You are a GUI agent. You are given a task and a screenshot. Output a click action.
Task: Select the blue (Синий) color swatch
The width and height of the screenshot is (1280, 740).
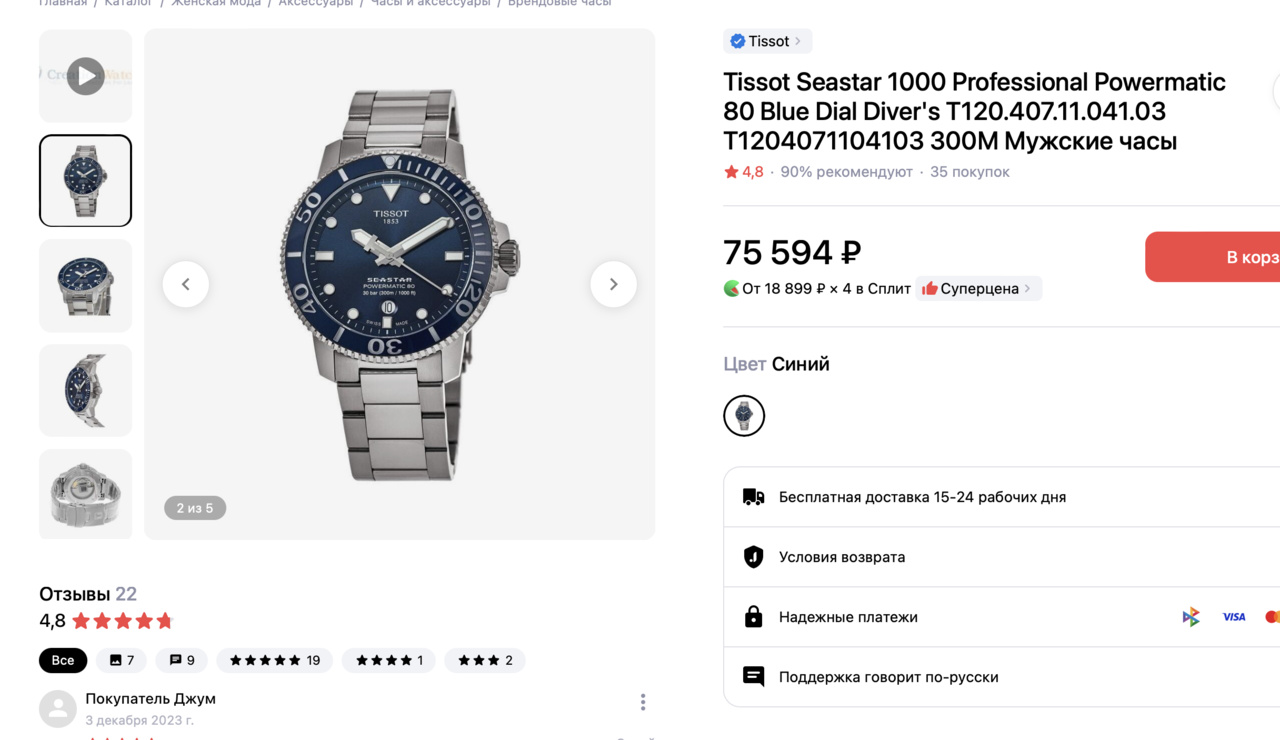click(x=744, y=416)
